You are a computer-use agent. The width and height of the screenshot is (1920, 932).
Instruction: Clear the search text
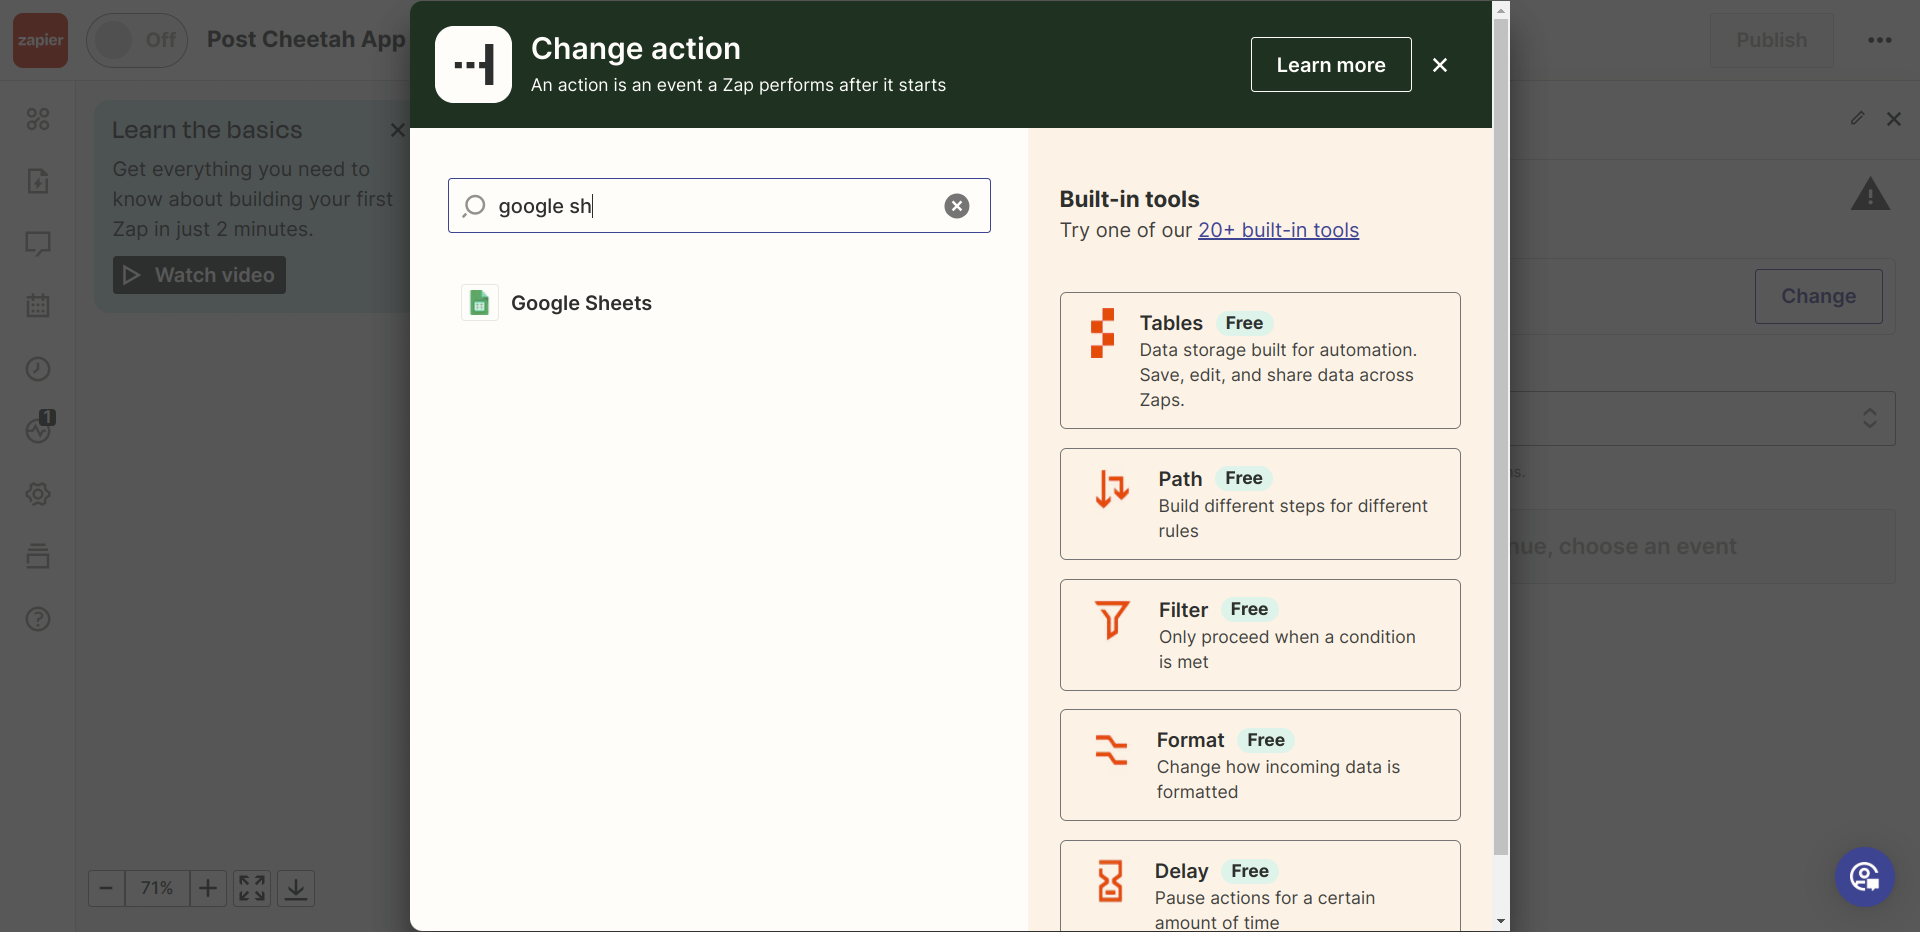pos(957,206)
